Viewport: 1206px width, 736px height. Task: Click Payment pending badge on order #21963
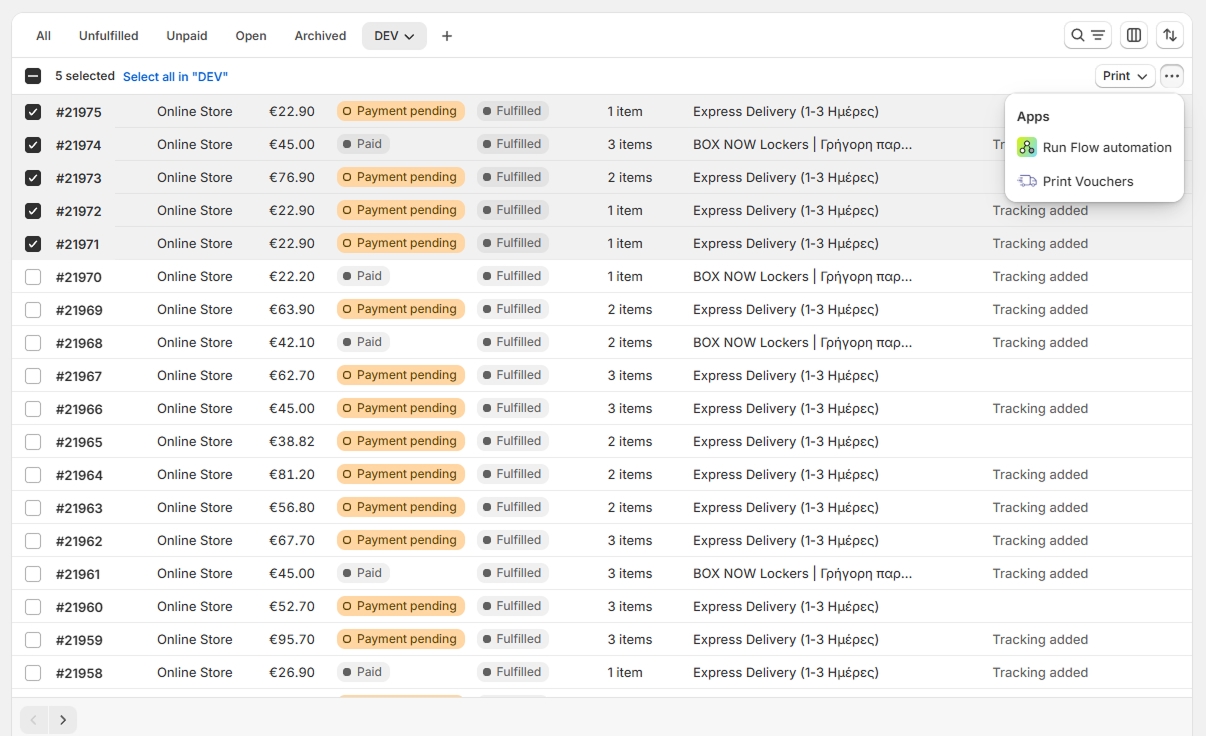point(400,507)
